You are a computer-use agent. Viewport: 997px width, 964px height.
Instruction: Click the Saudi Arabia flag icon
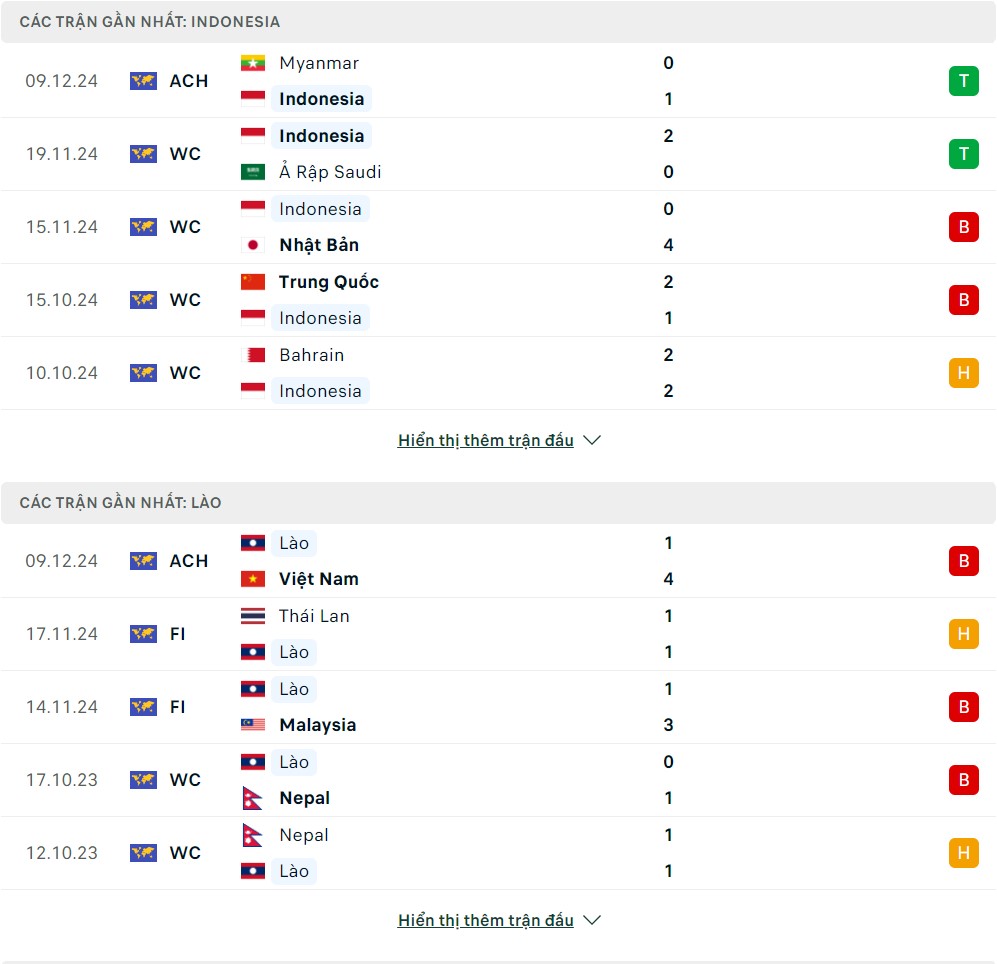pos(253,172)
